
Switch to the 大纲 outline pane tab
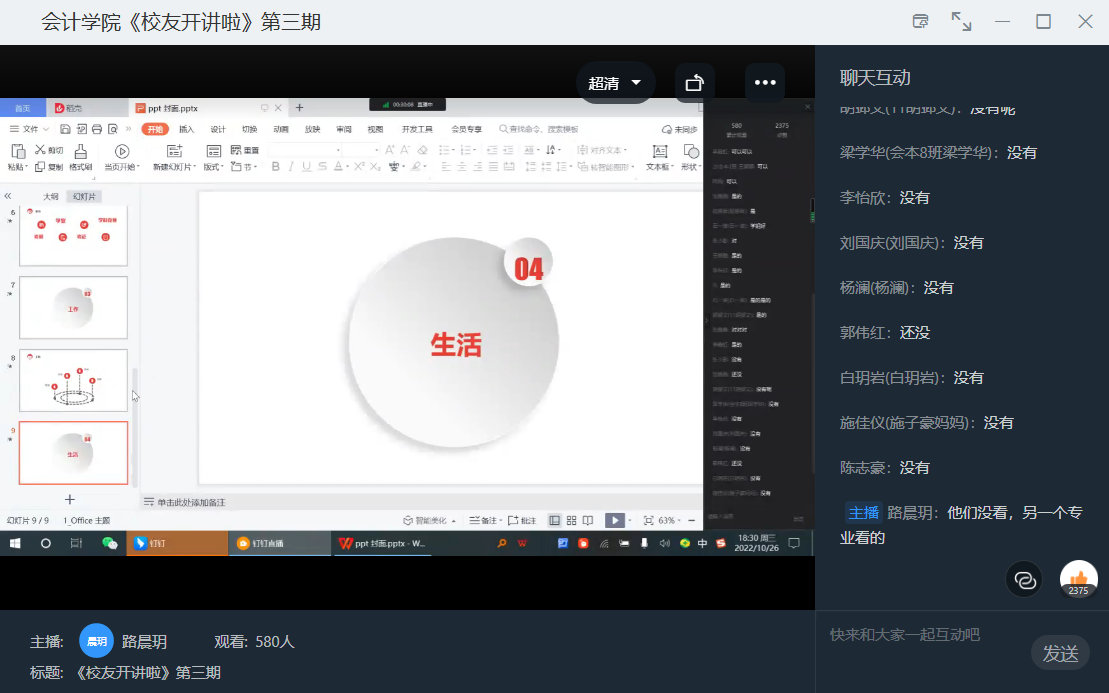pos(50,197)
